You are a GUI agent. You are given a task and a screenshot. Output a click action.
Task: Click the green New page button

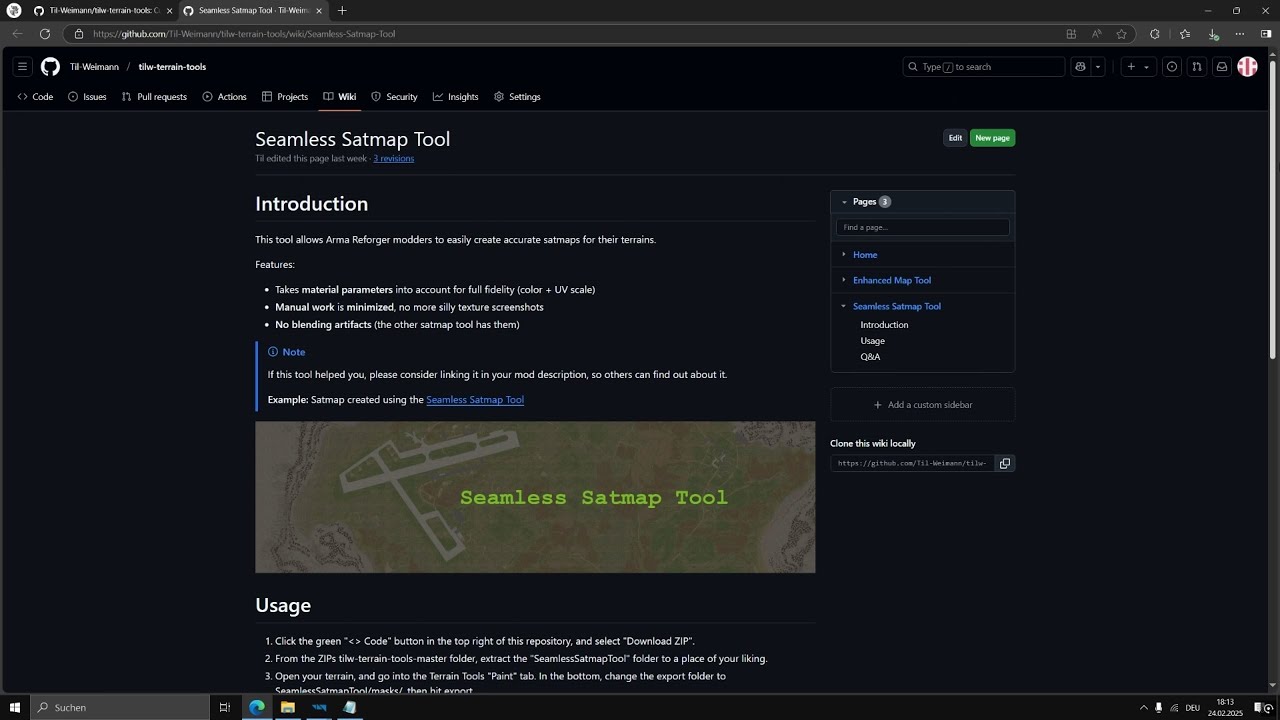pyautogui.click(x=992, y=138)
